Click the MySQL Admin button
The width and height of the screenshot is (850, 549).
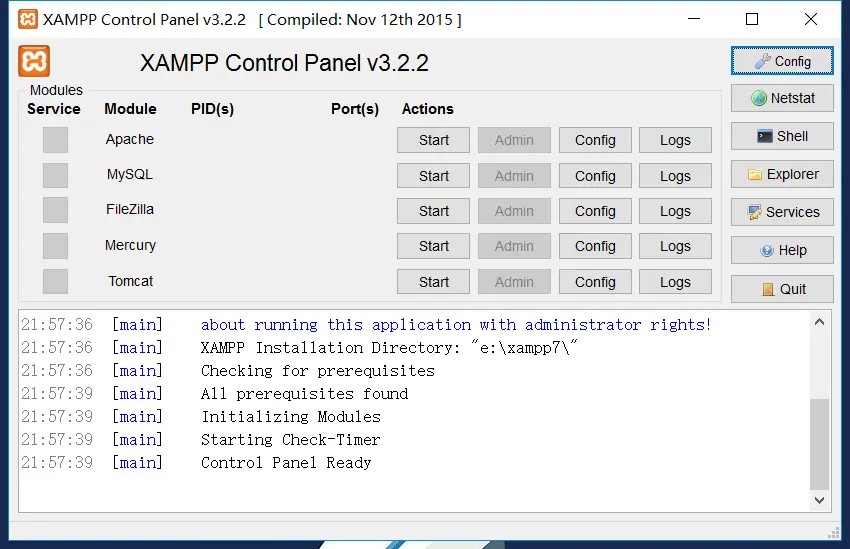click(514, 176)
